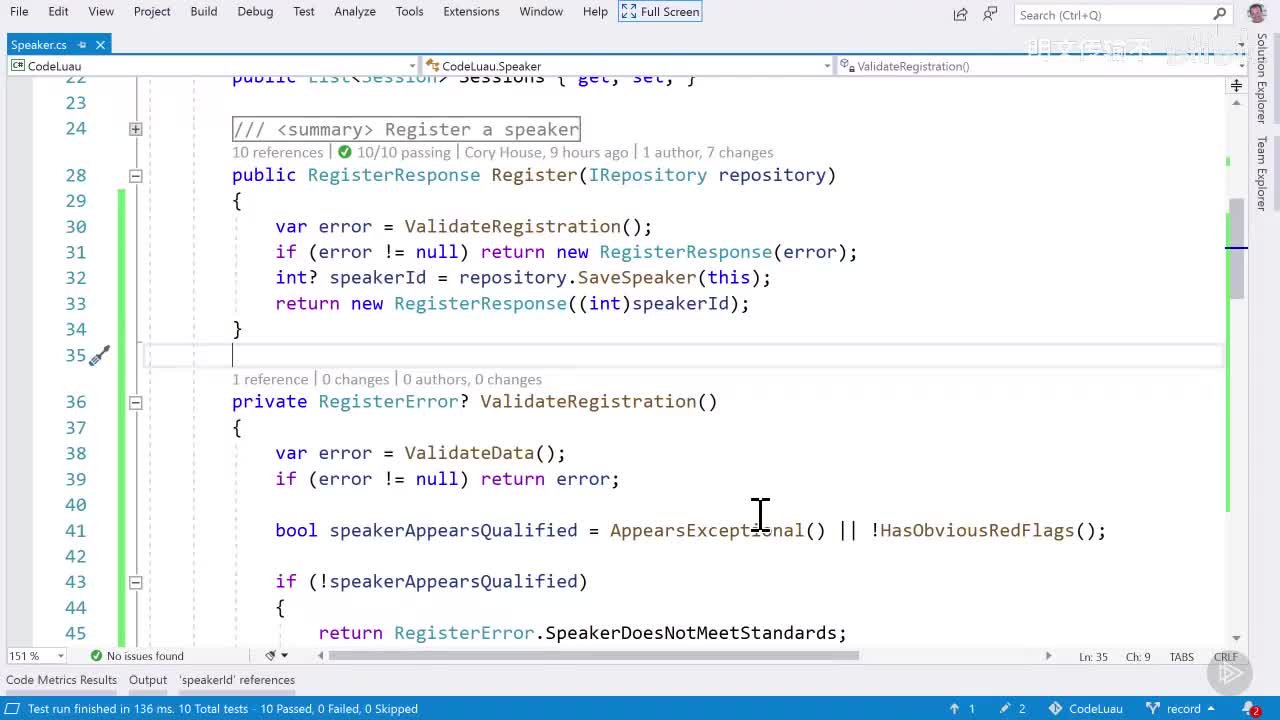Click the code cleanup brush icon
This screenshot has width=1280, height=720.
(270, 656)
